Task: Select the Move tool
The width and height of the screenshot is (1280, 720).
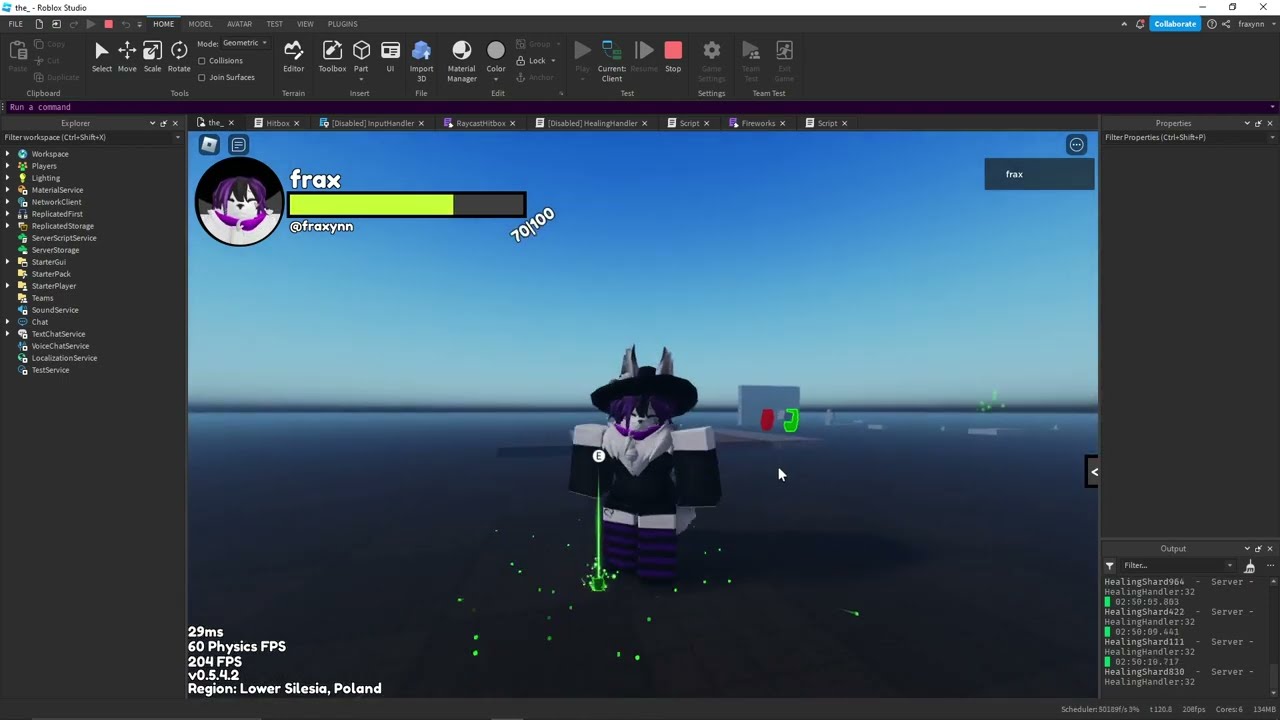Action: [127, 57]
